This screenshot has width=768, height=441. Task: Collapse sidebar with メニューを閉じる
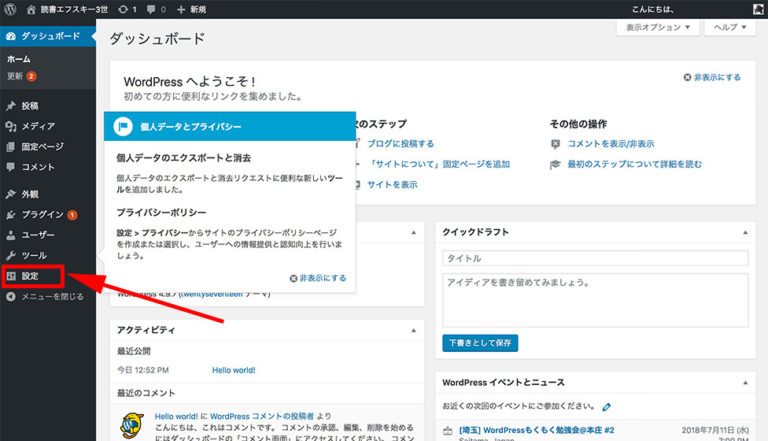(45, 296)
